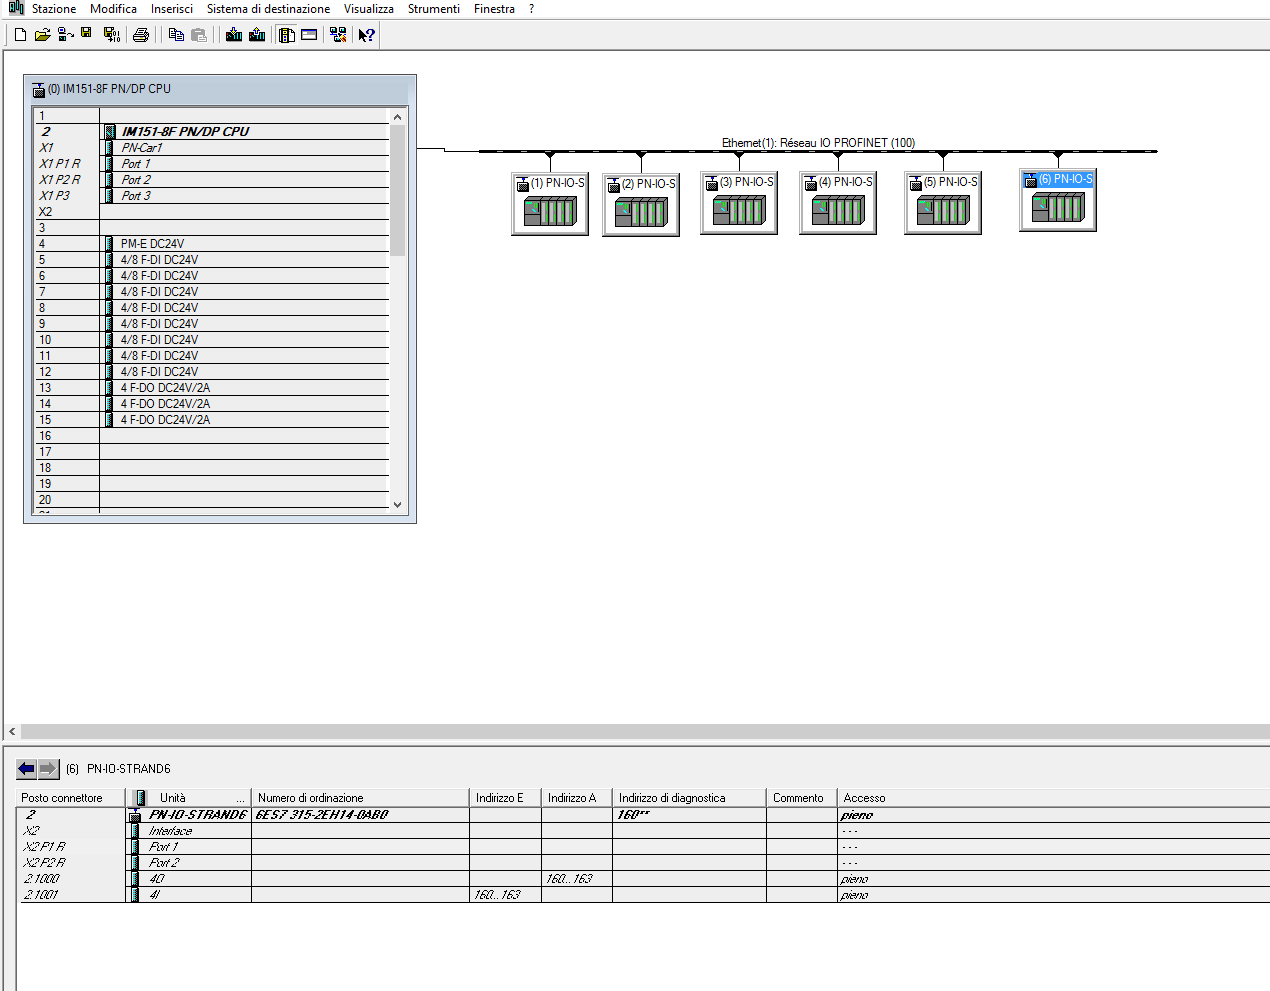Select the Port 1 row in rack

click(211, 164)
